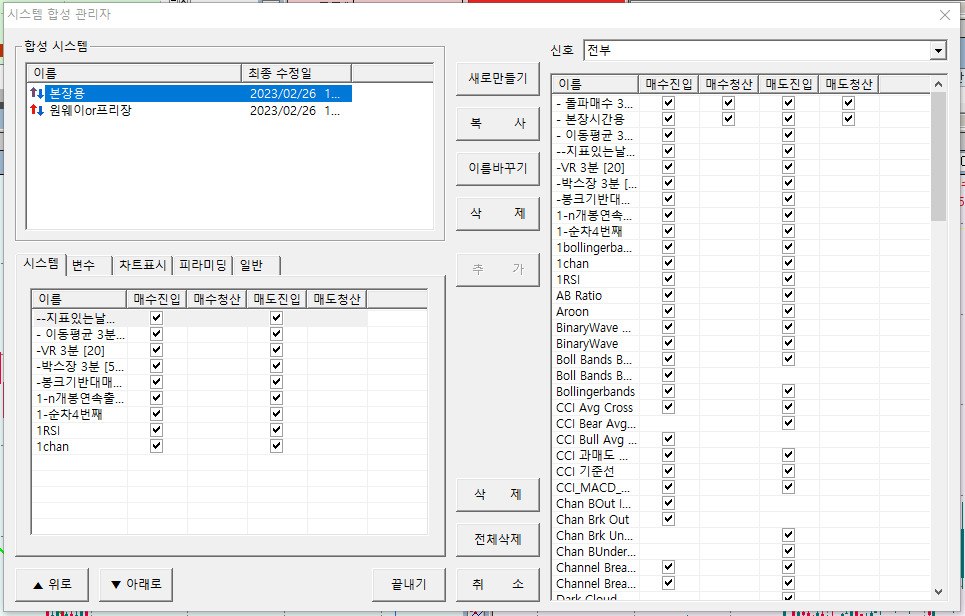The width and height of the screenshot is (965, 616).
Task: Switch to the 차트표시 tab
Action: point(143,265)
